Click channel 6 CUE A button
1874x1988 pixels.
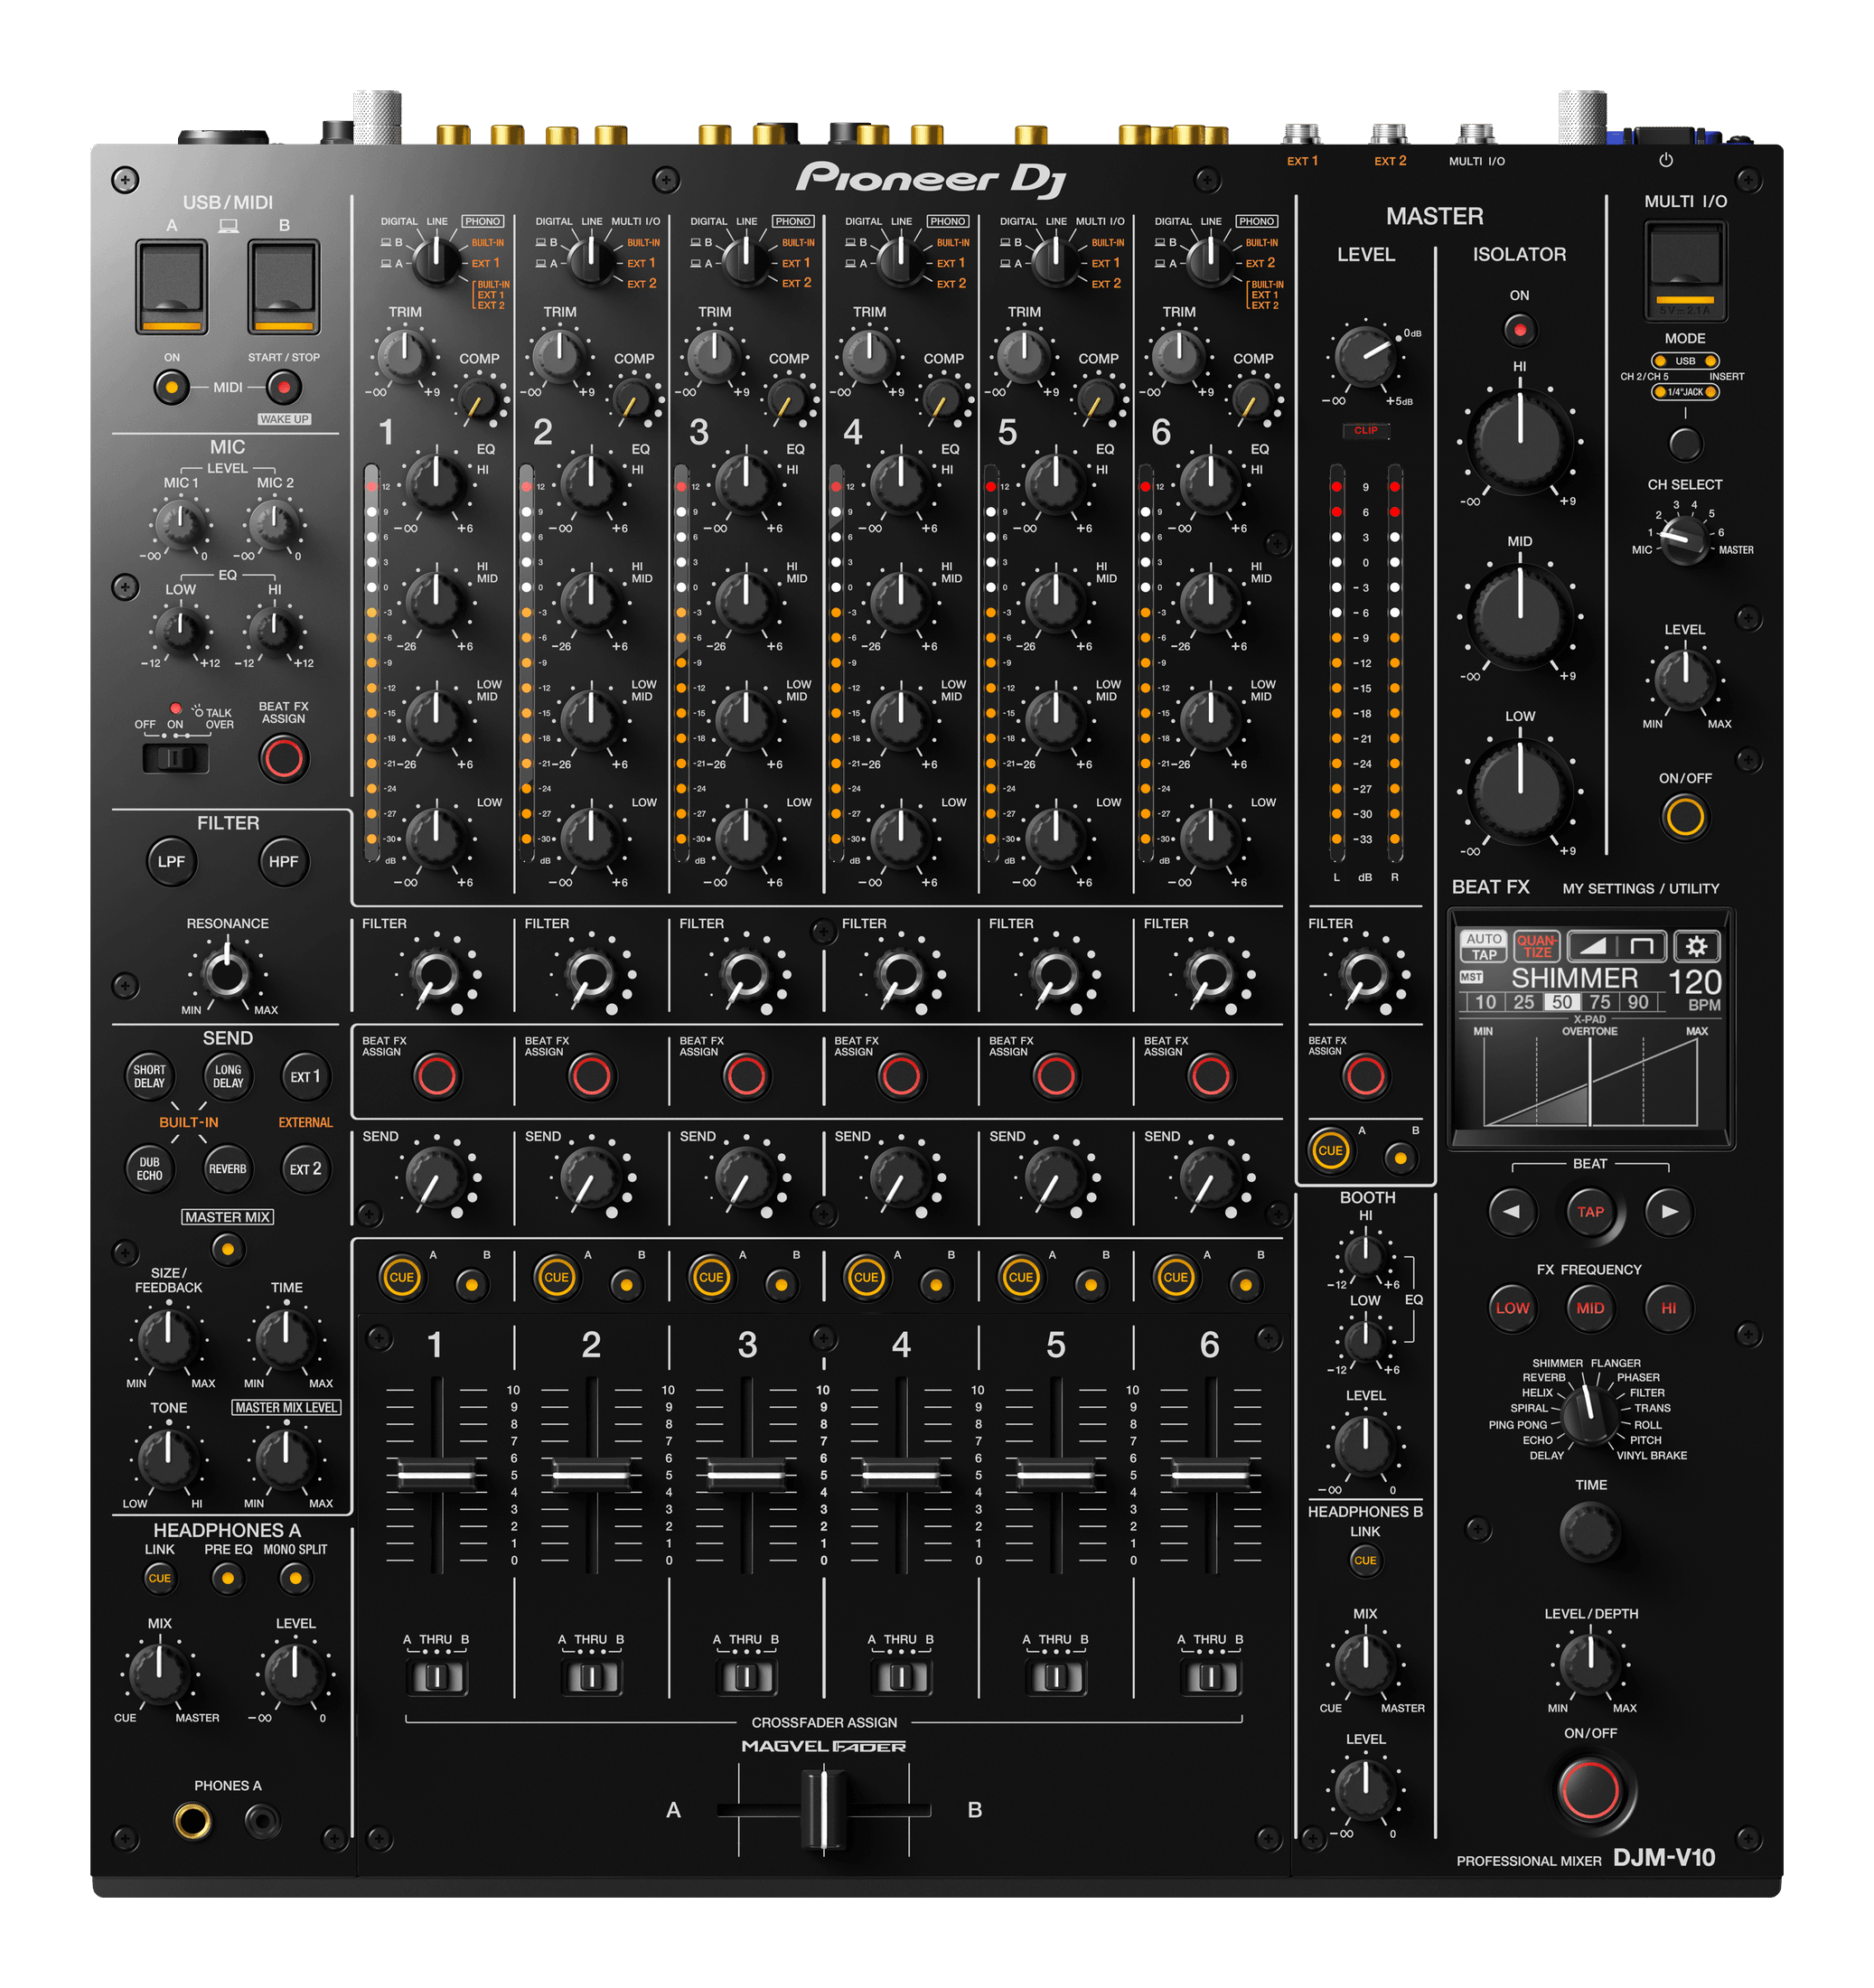click(1176, 1278)
